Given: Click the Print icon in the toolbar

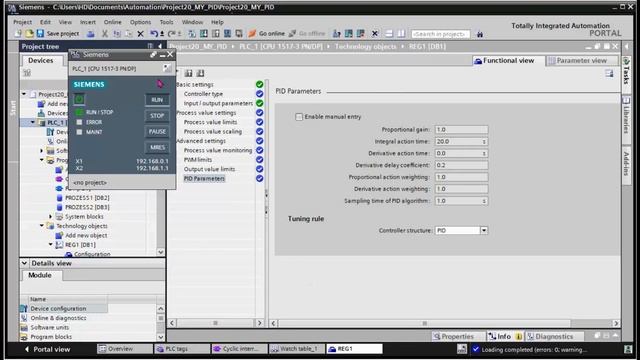Looking at the screenshot, I should [91, 33].
